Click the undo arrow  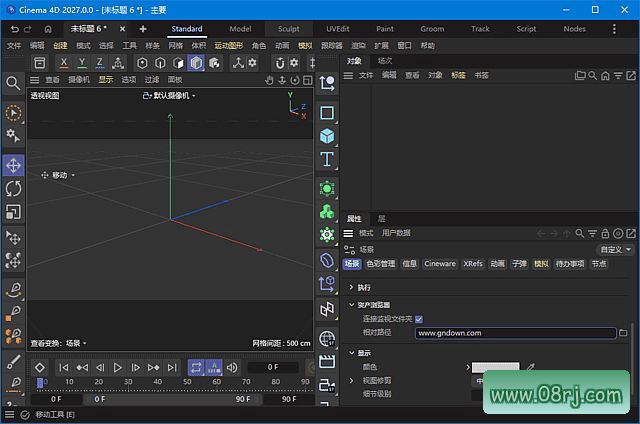tap(15, 29)
